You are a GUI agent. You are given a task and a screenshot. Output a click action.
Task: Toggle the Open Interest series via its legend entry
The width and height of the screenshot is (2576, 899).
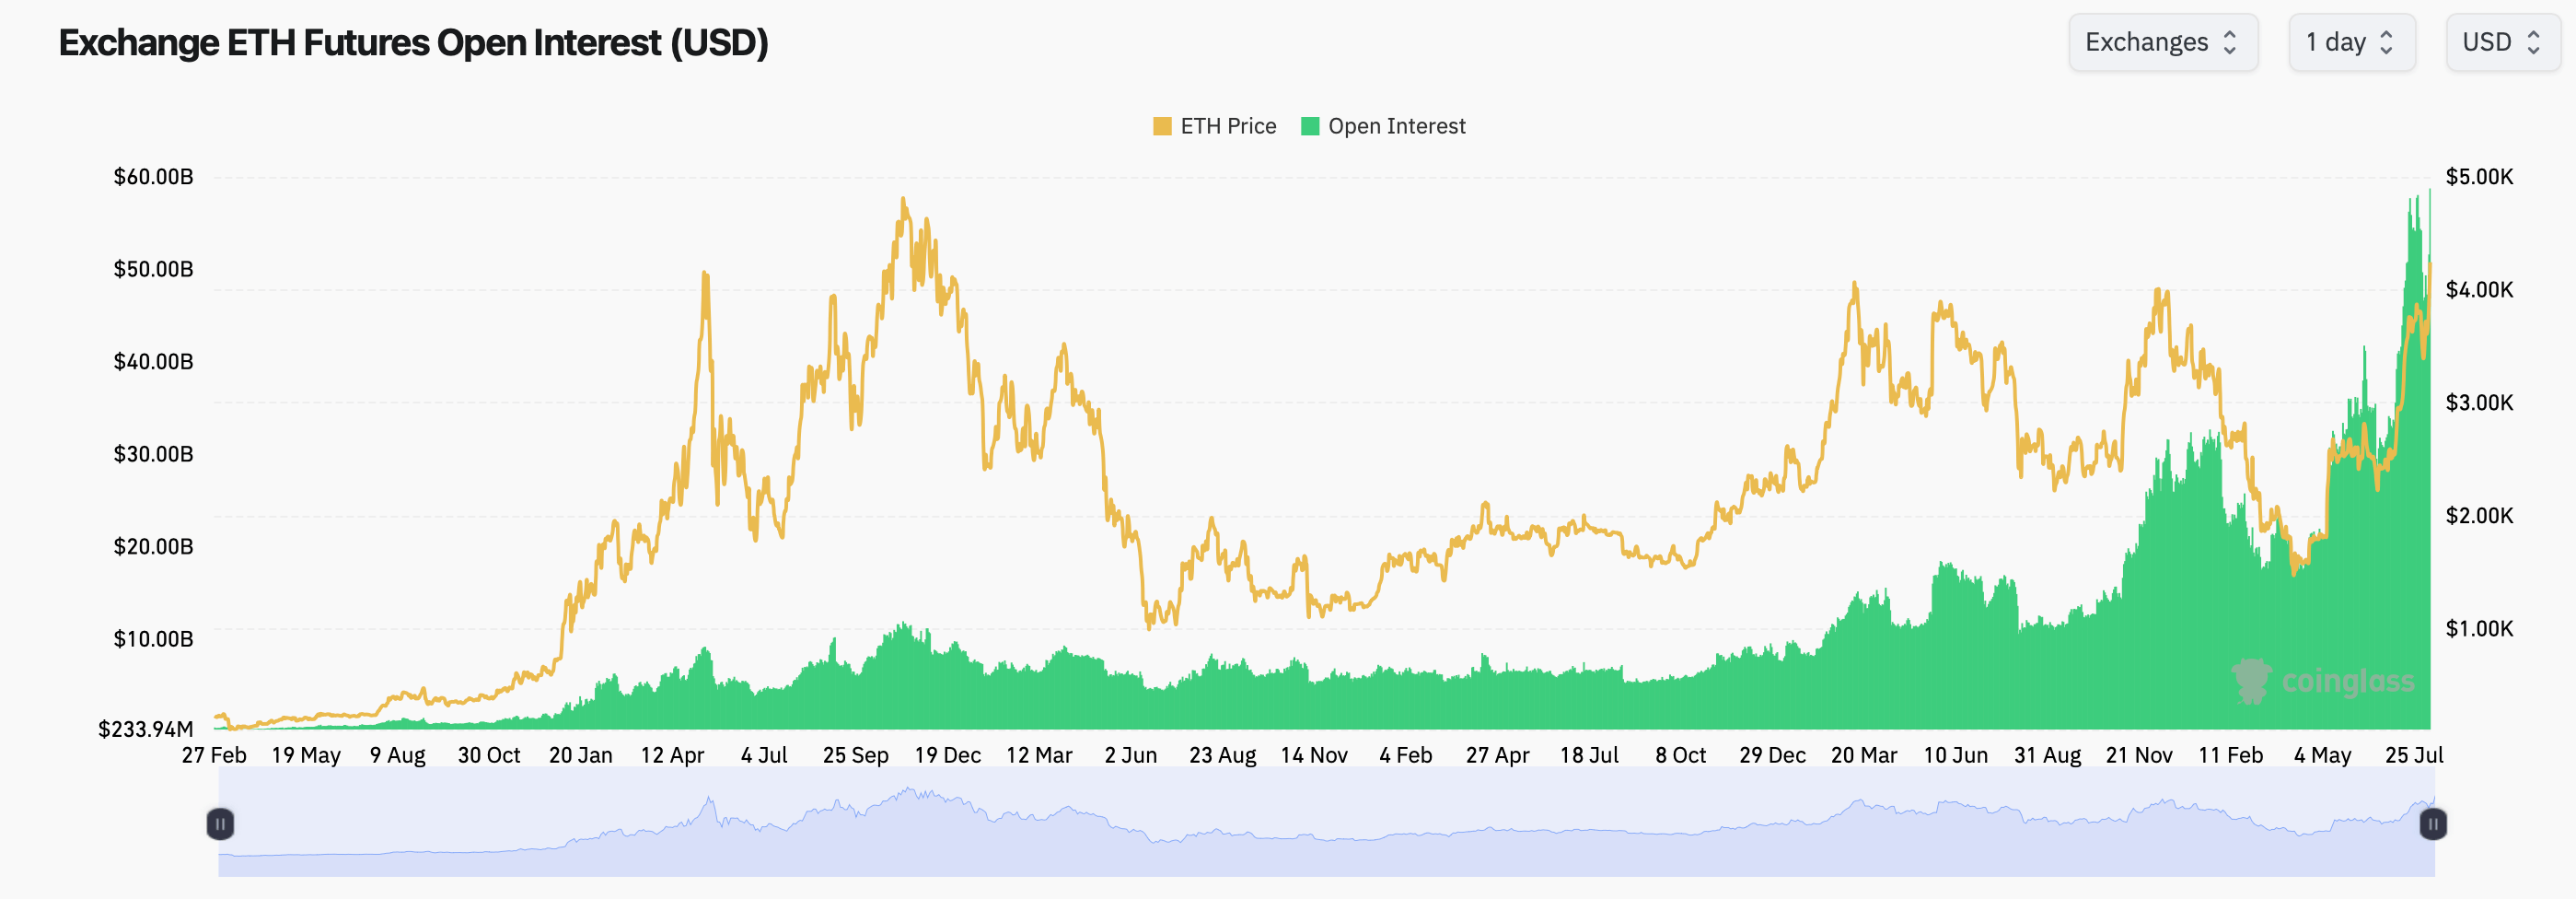coord(1384,126)
